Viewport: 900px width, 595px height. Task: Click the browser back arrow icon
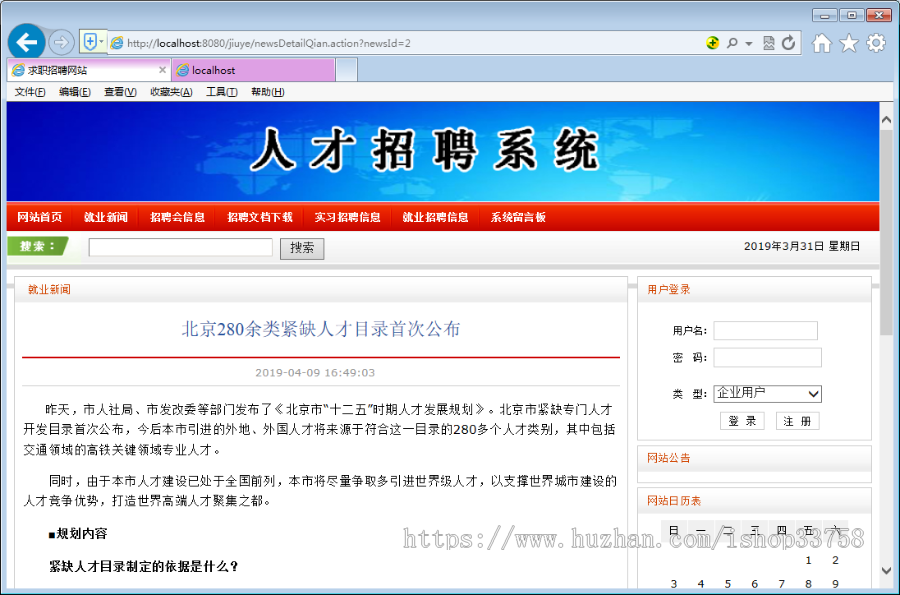point(25,41)
